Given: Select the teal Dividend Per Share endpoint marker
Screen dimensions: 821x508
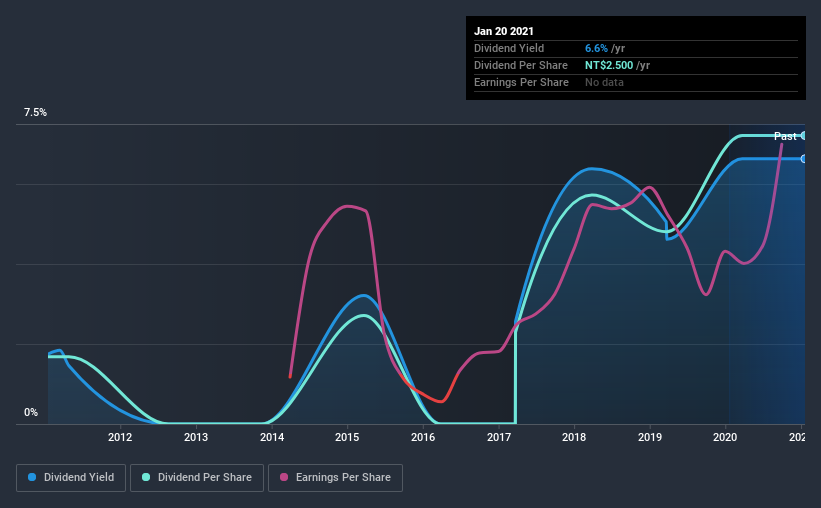Looking at the screenshot, I should 804,136.
